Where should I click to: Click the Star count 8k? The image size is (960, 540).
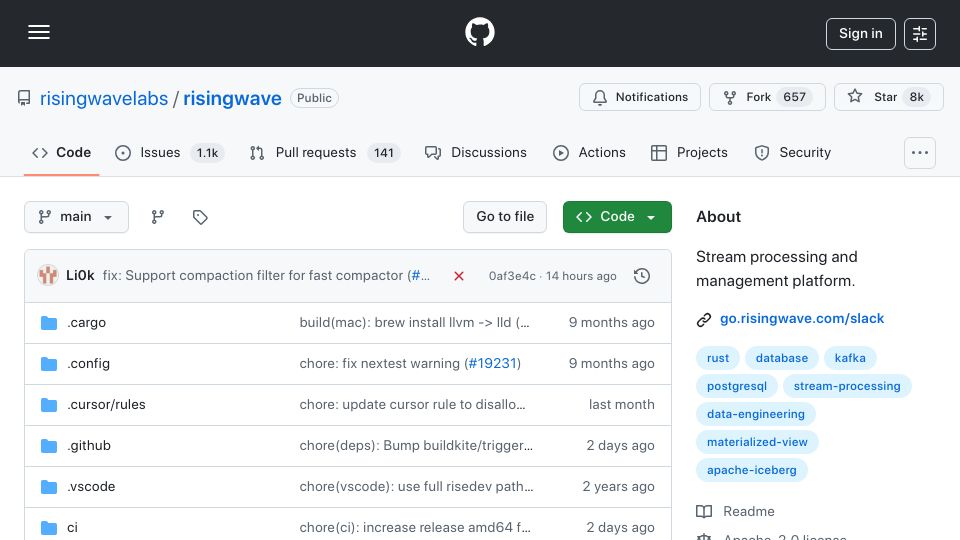point(917,97)
